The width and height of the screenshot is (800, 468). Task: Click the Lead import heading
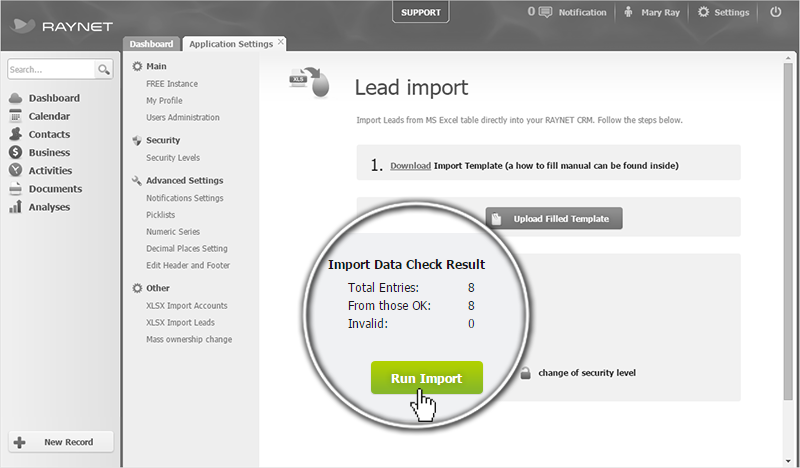click(x=411, y=87)
